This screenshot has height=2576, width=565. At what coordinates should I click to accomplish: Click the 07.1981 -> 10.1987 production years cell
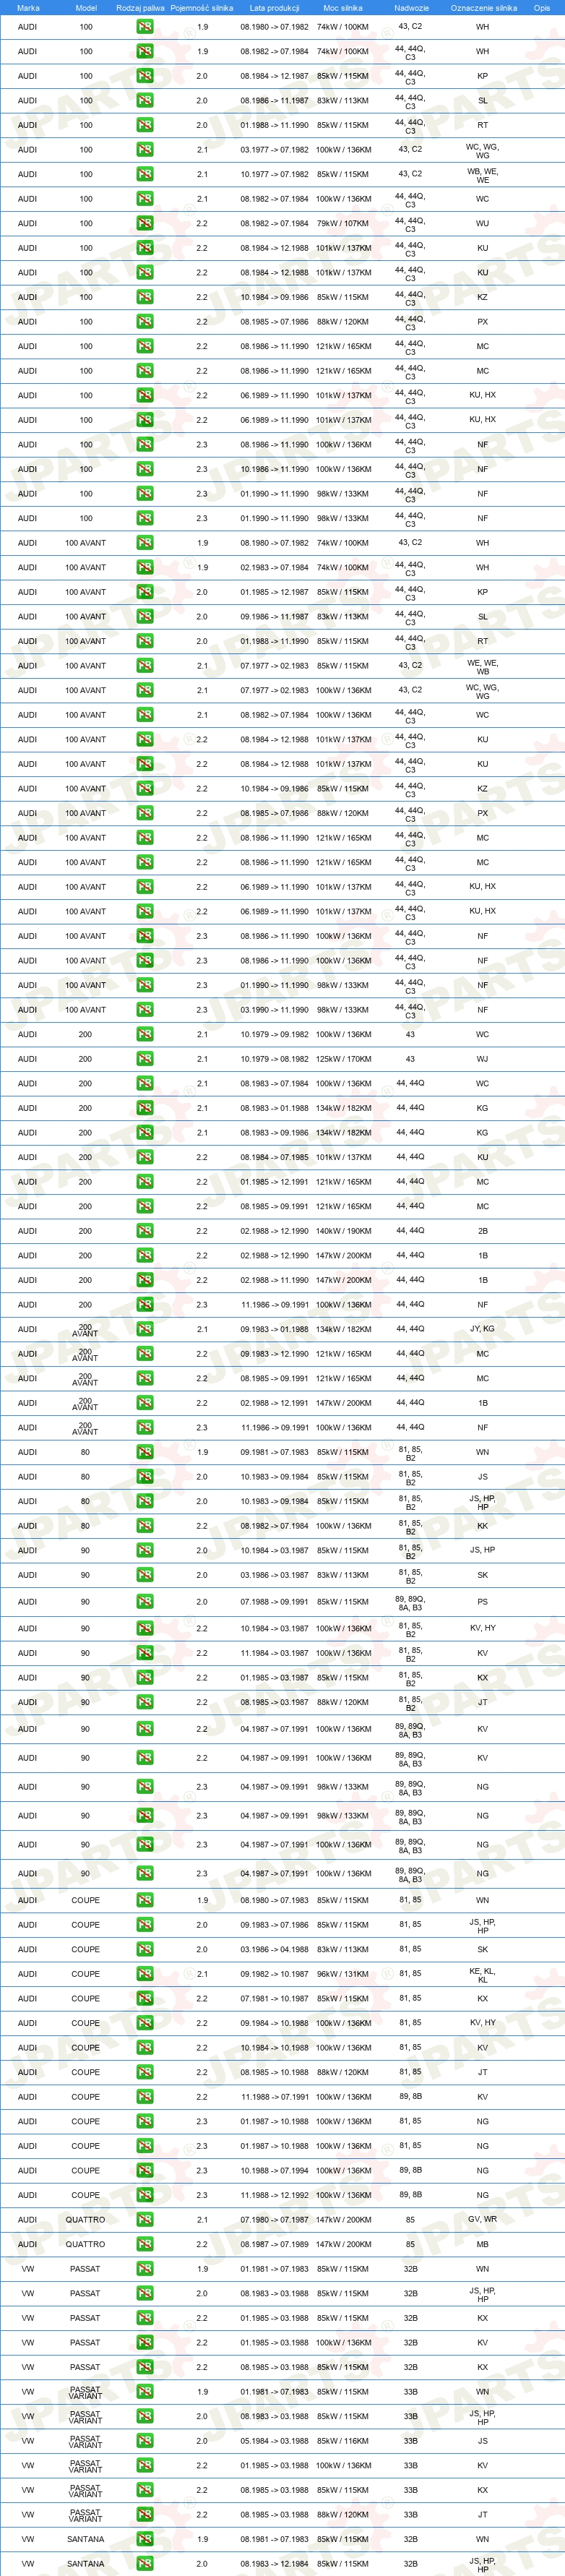click(x=274, y=1998)
